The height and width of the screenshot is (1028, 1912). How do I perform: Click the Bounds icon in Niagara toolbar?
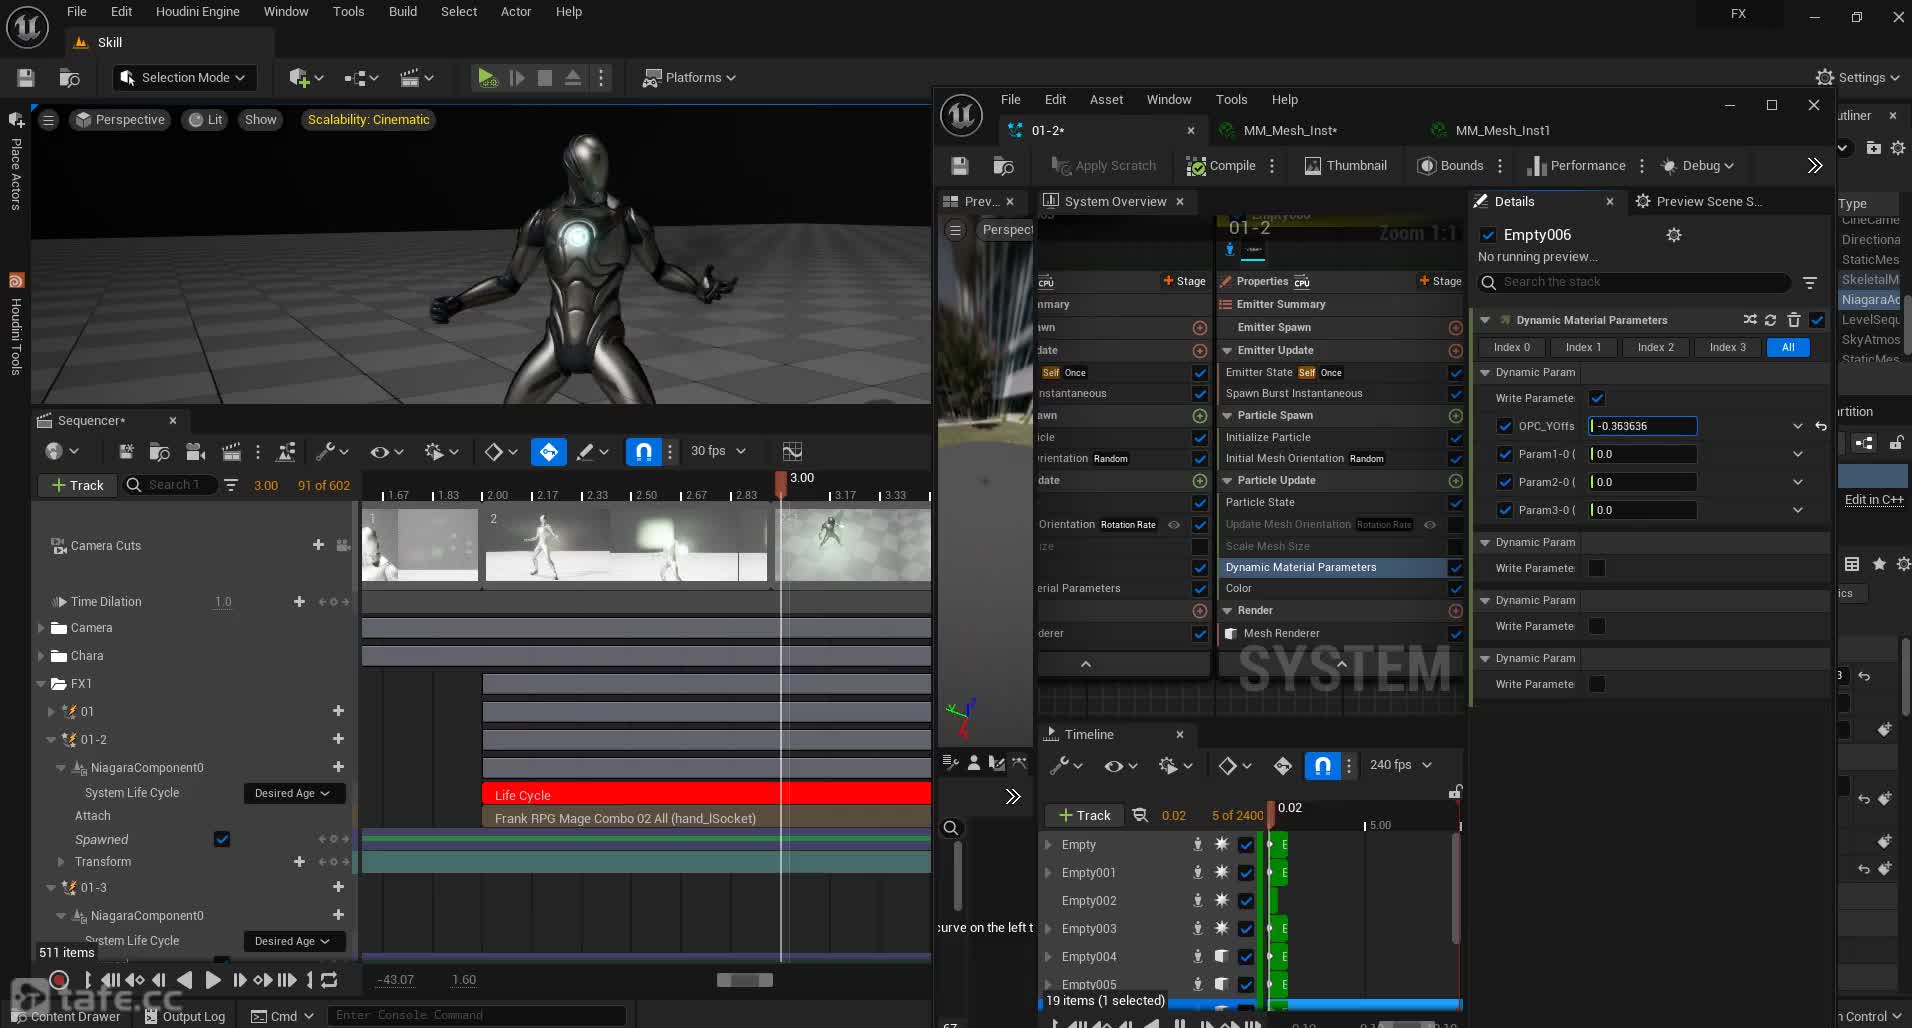click(1427, 166)
